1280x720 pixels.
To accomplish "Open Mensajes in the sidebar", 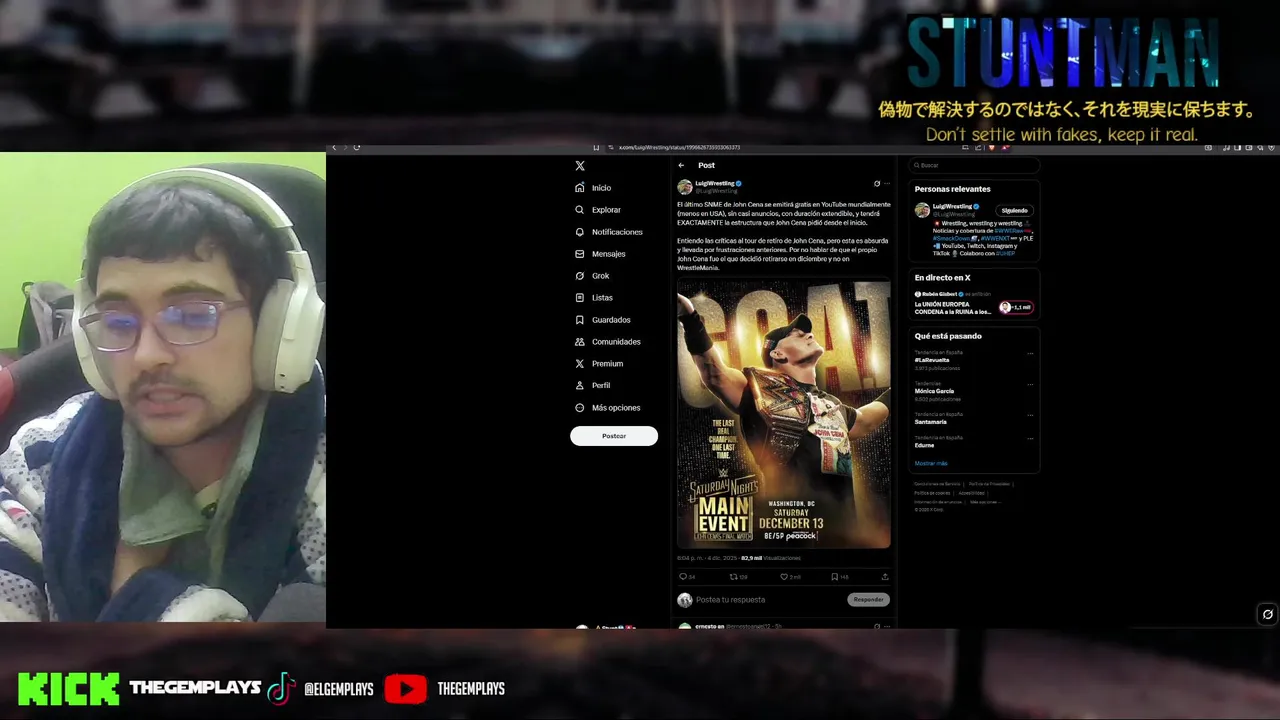I will pos(600,254).
